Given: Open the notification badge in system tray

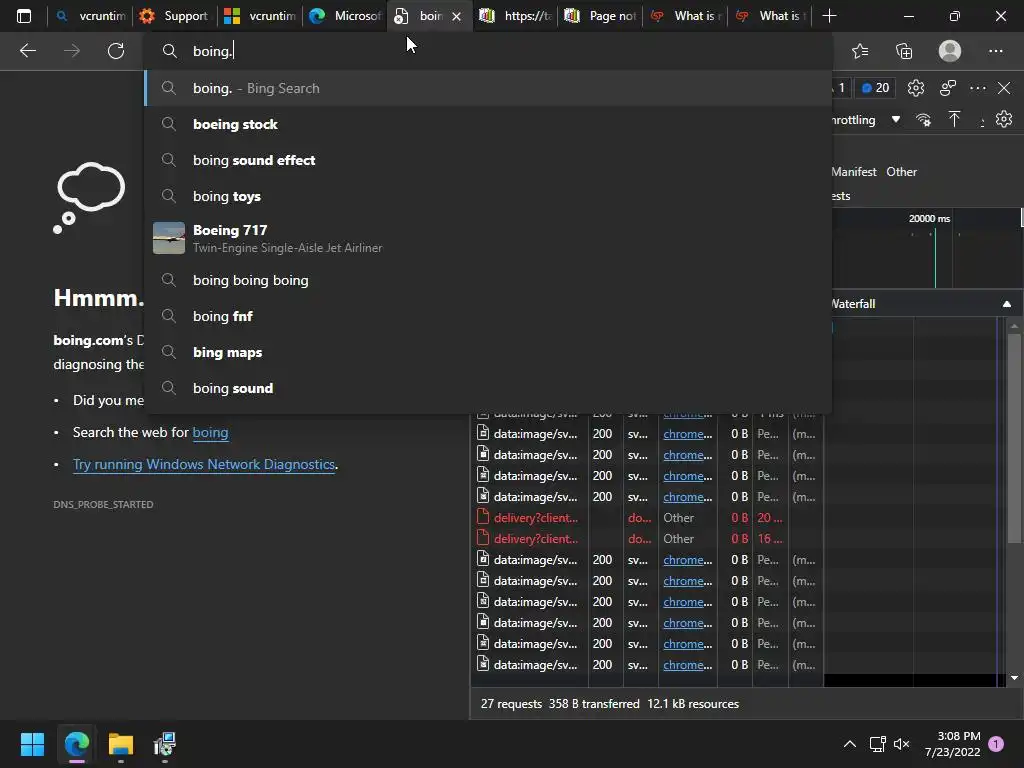Looking at the screenshot, I should (996, 744).
